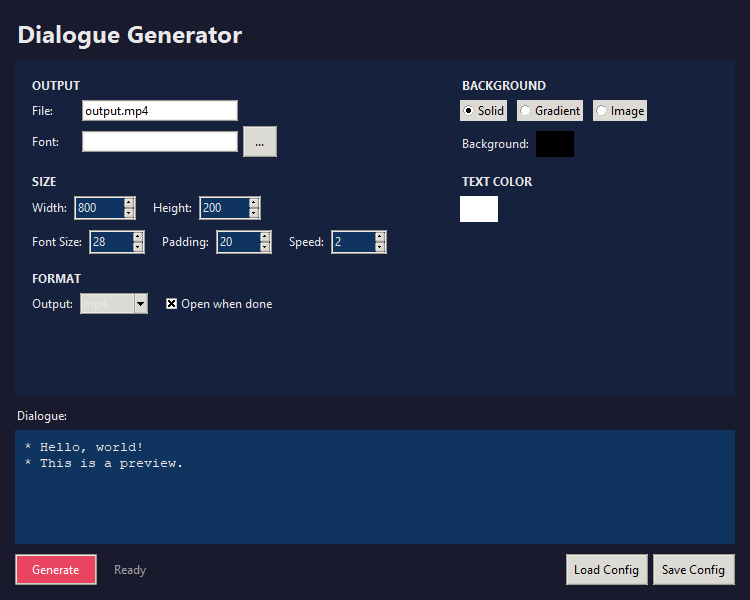The image size is (750, 600).
Task: Increase Font Size with up arrow
Action: tap(138, 236)
